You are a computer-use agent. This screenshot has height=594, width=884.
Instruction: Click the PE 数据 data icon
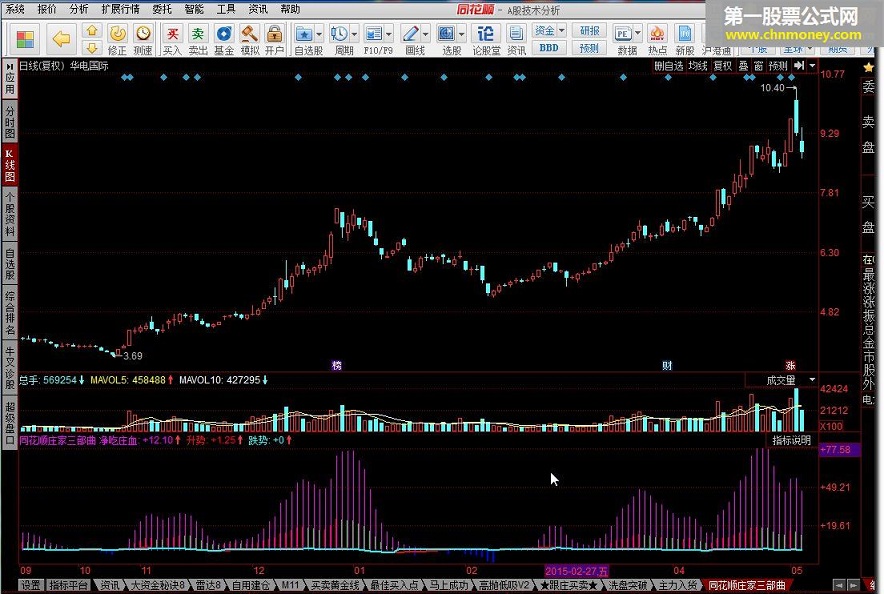622,34
